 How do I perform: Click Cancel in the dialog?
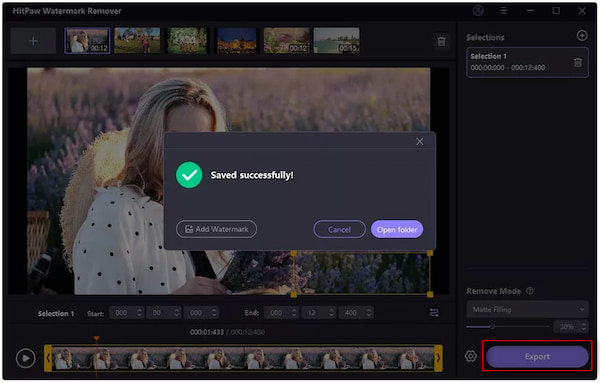[x=339, y=229]
